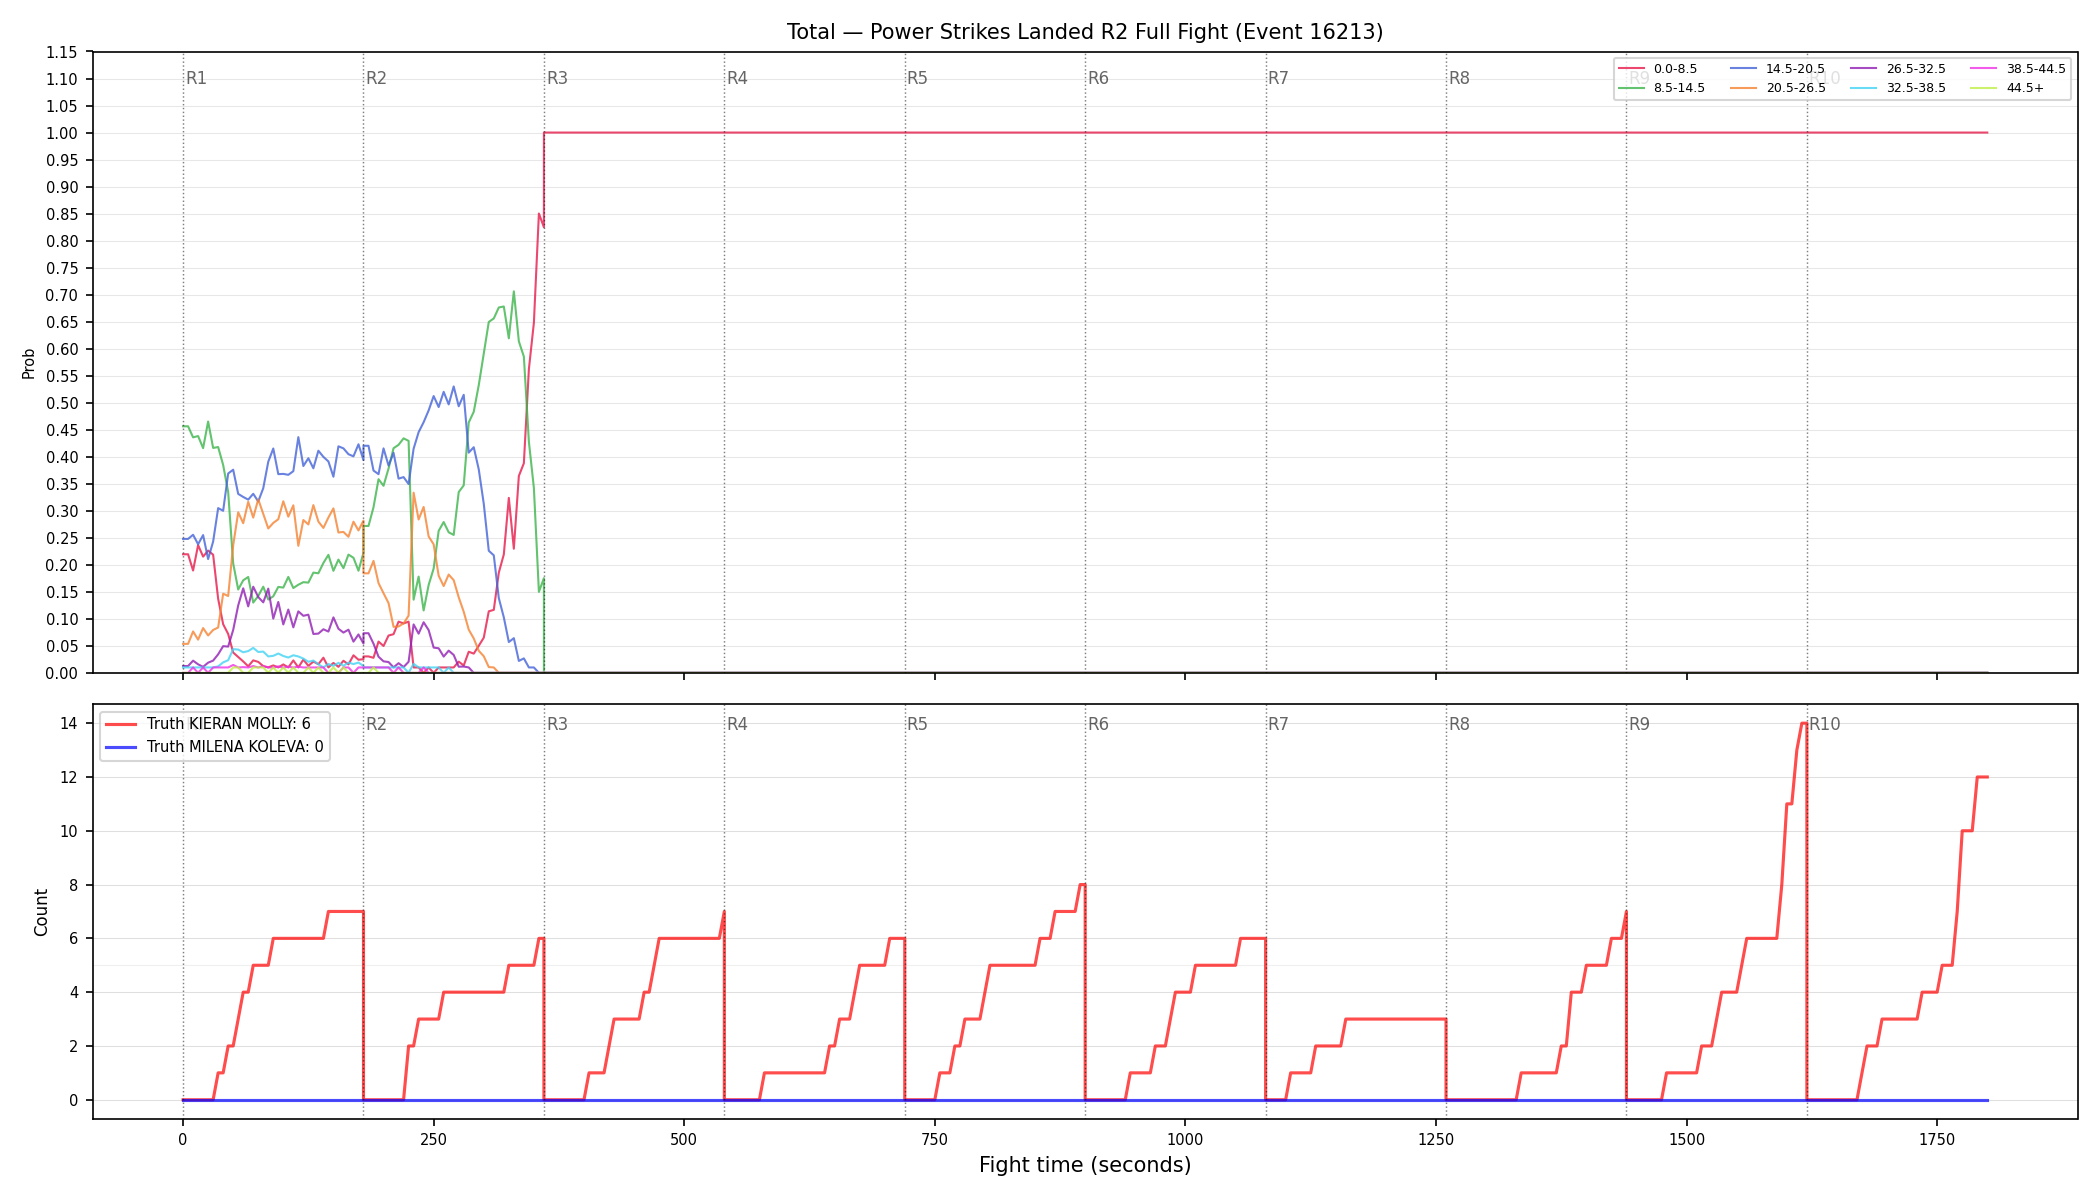
Task: Select the 44.5+ legend entry
Action: pos(2008,88)
